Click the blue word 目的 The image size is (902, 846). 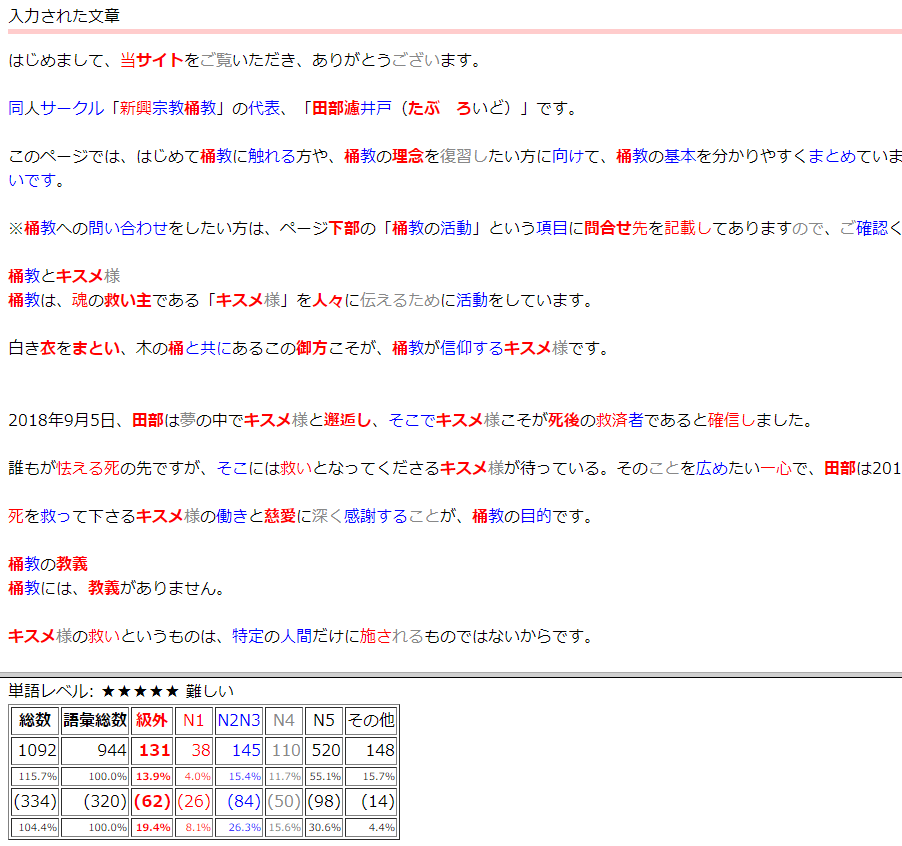(x=536, y=516)
